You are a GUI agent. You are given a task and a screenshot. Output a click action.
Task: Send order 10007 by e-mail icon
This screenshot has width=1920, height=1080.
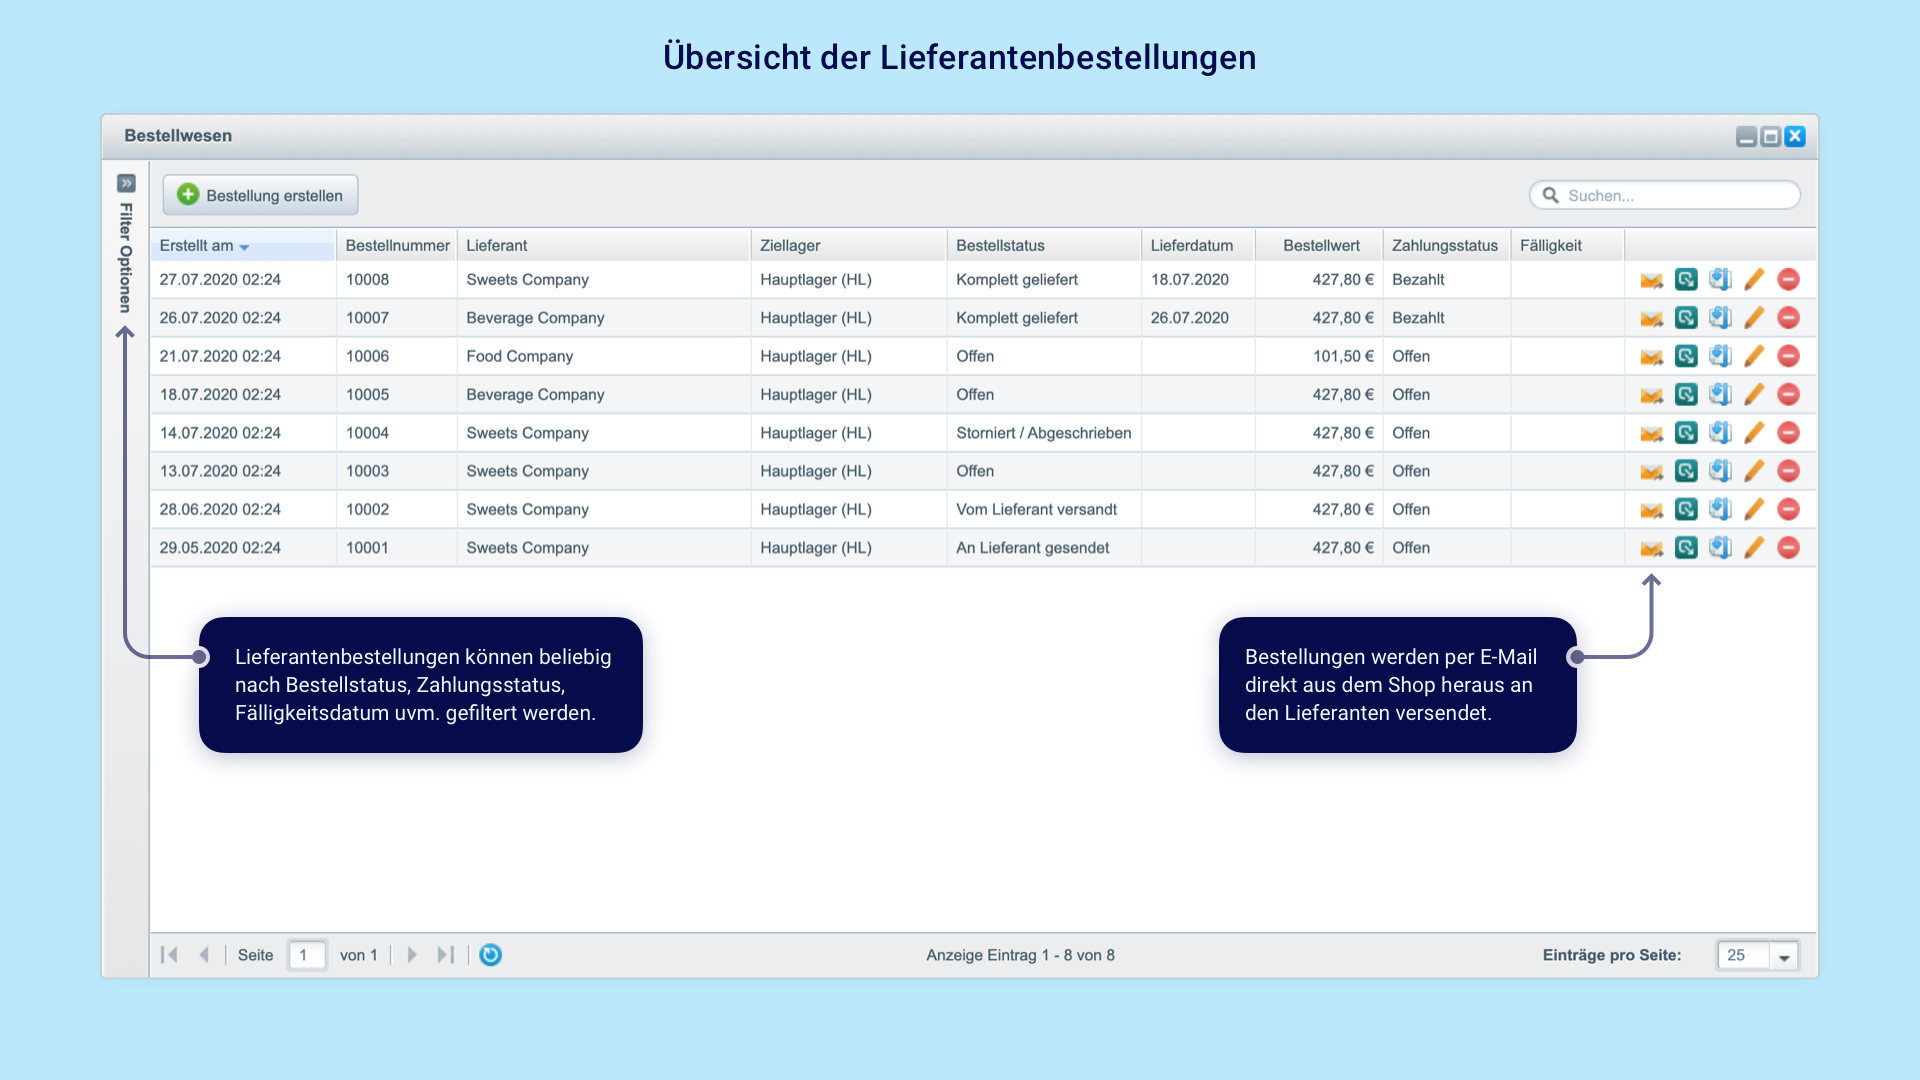click(1652, 318)
